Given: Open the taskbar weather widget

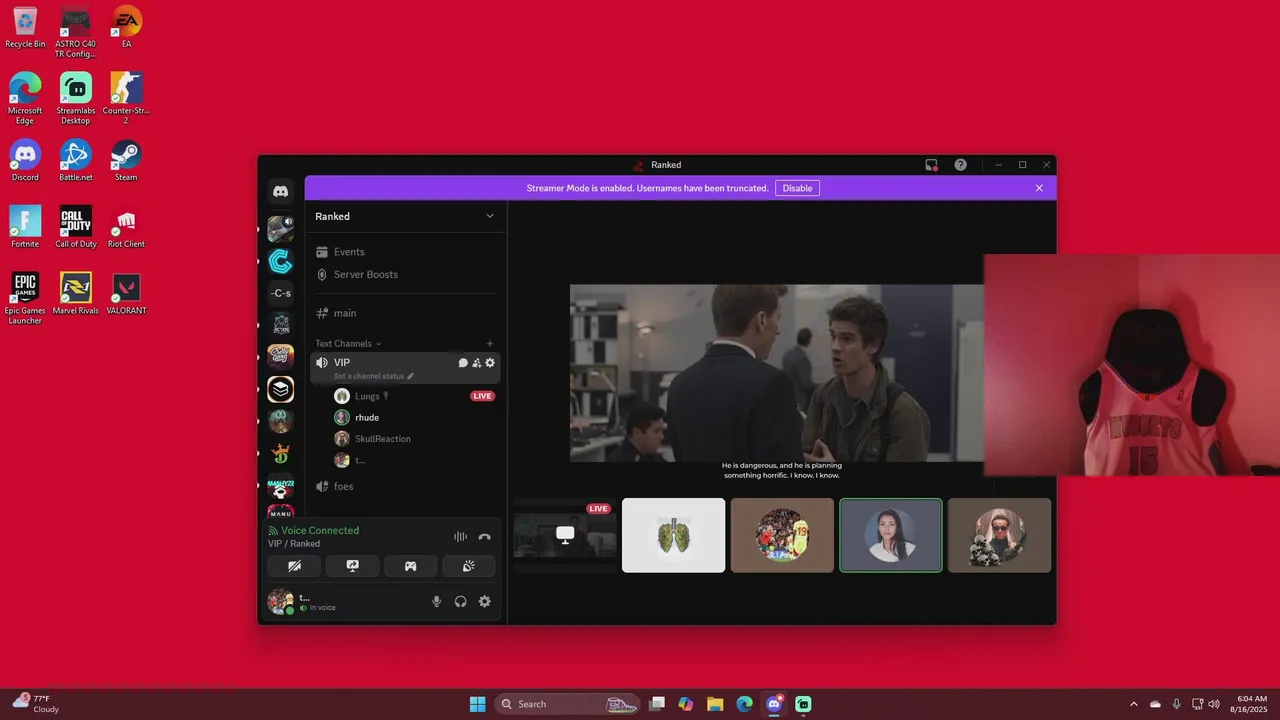Looking at the screenshot, I should (37, 704).
